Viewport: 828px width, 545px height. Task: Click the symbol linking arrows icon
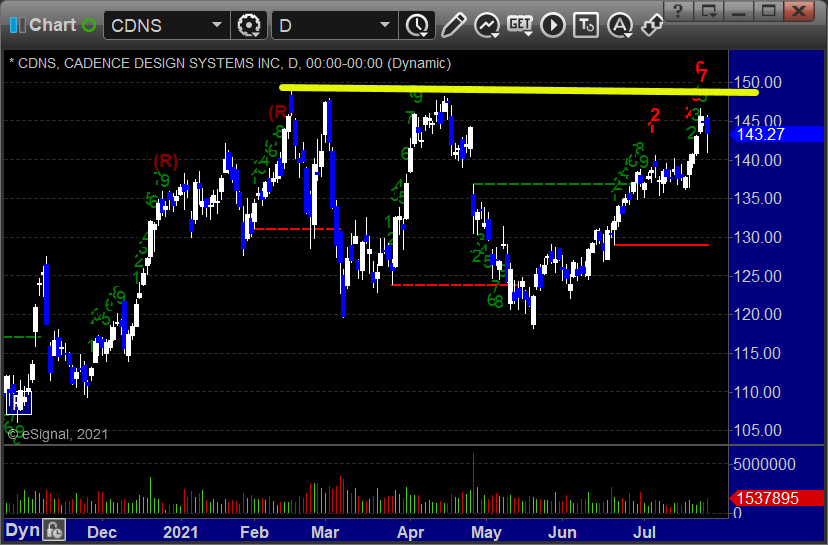click(653, 25)
